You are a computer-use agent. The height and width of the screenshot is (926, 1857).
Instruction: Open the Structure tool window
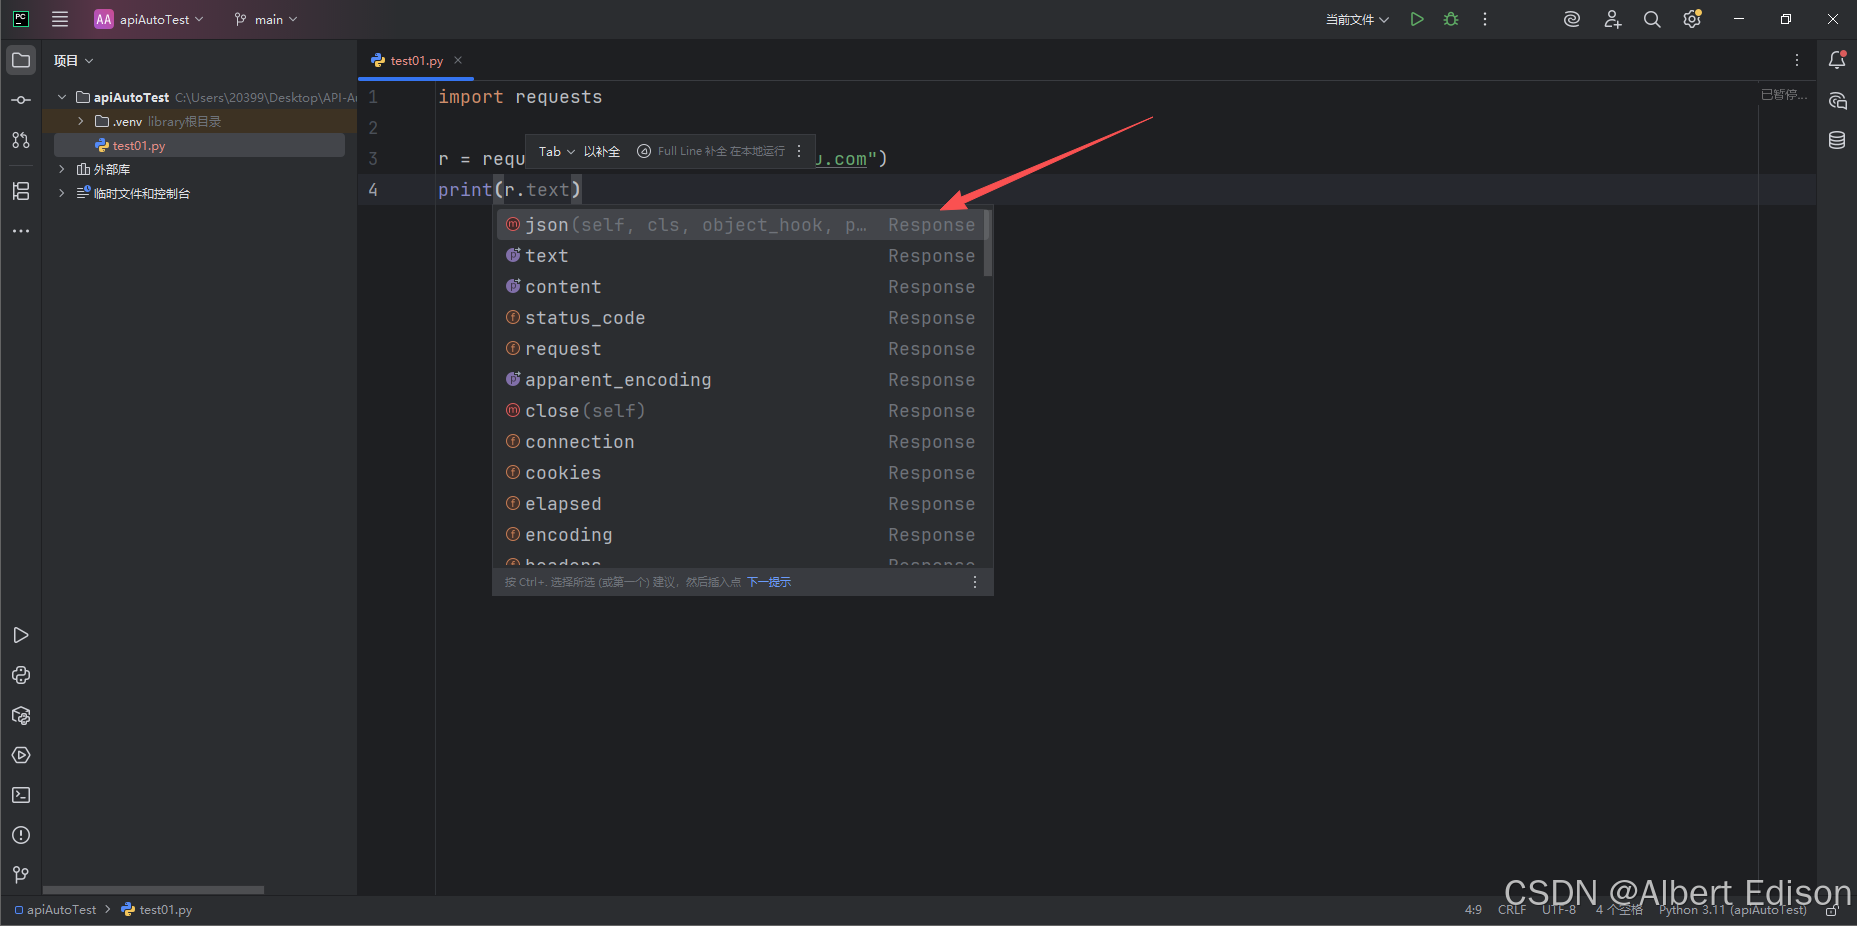21,191
